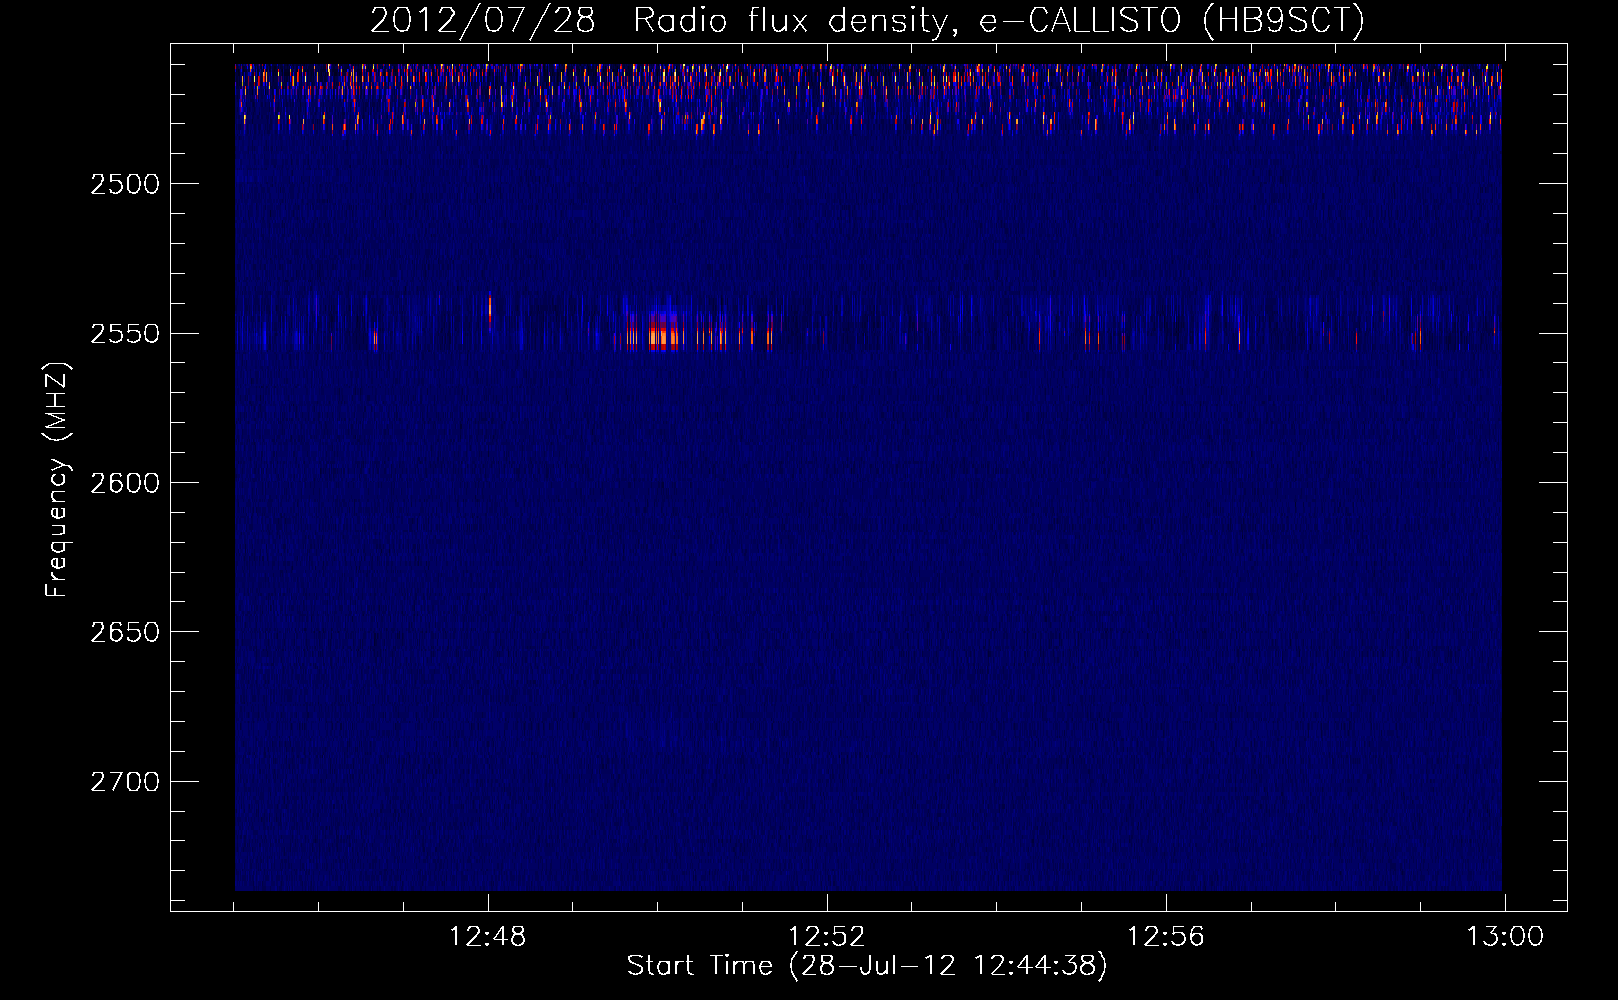Click the "2500" frequency tick label
Image resolution: width=1618 pixels, height=1000 pixels.
tap(125, 184)
